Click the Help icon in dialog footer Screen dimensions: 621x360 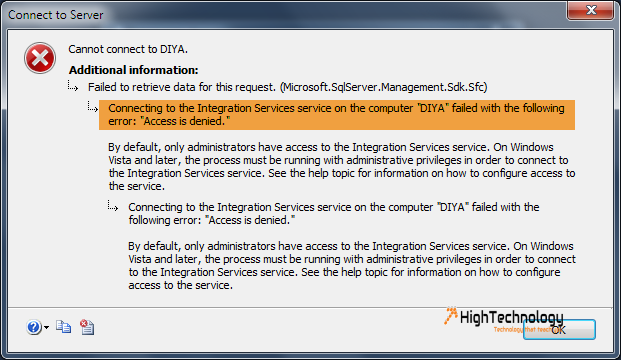tap(34, 327)
